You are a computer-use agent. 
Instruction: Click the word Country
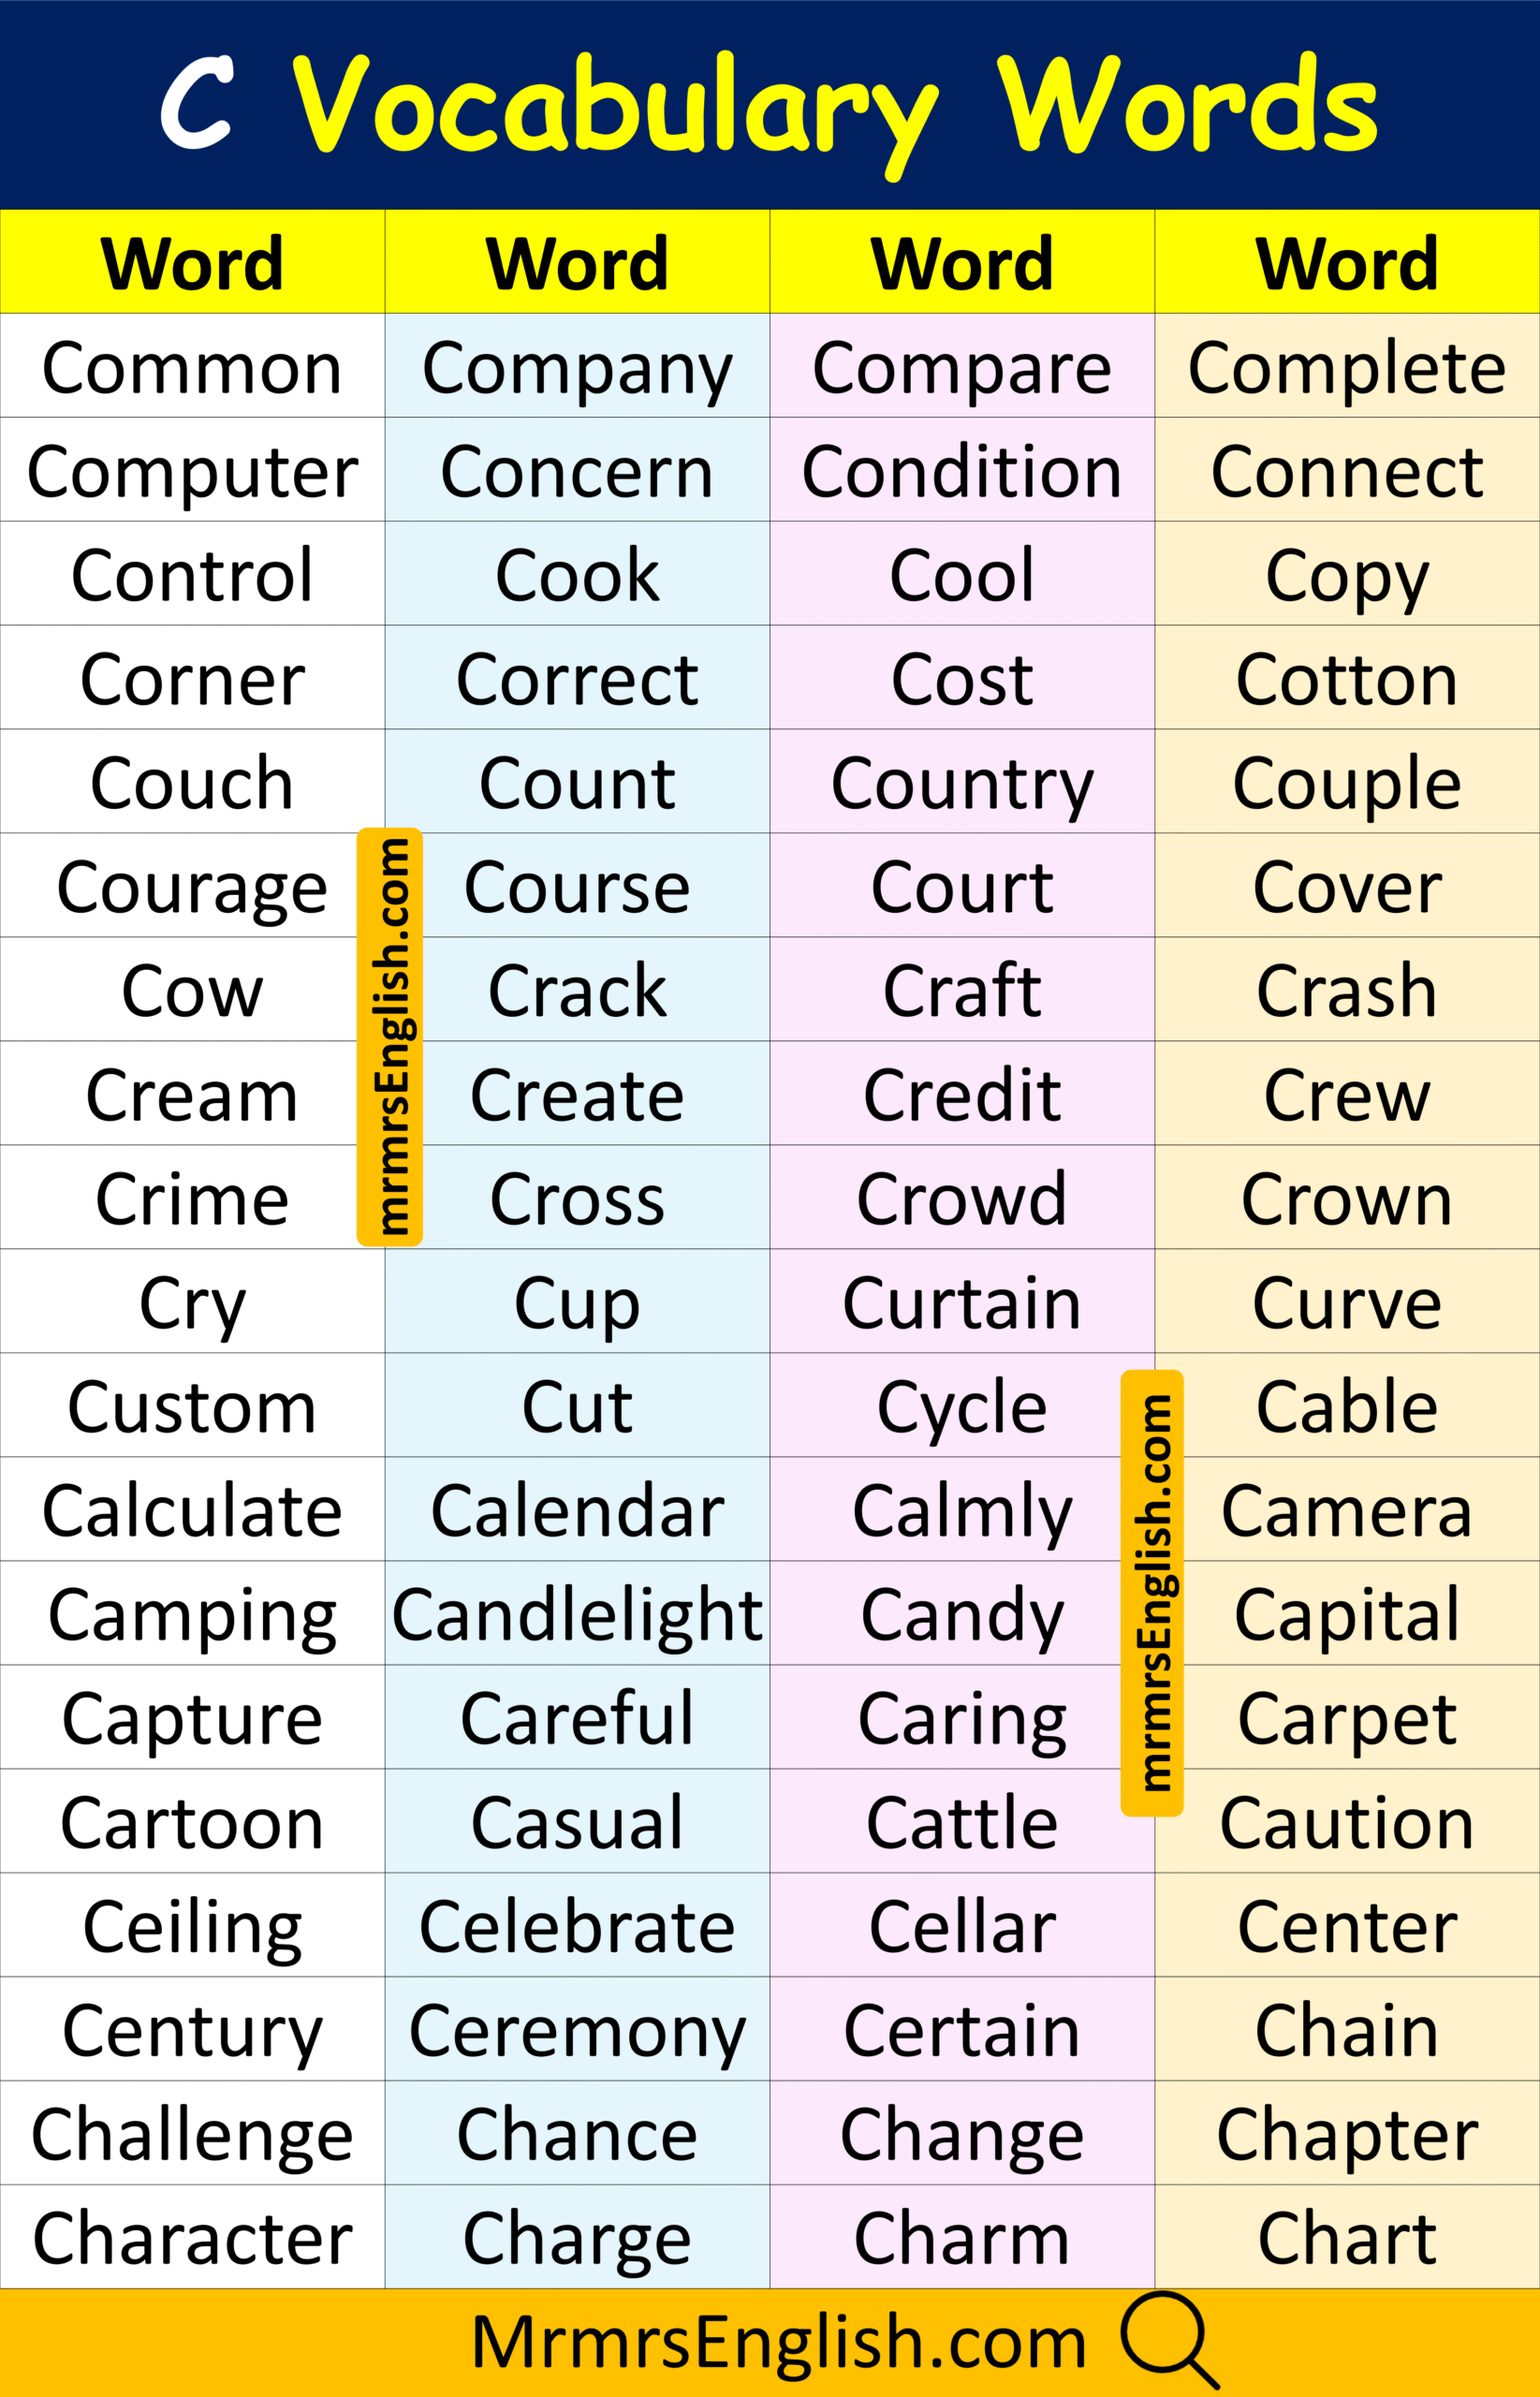coord(962,783)
